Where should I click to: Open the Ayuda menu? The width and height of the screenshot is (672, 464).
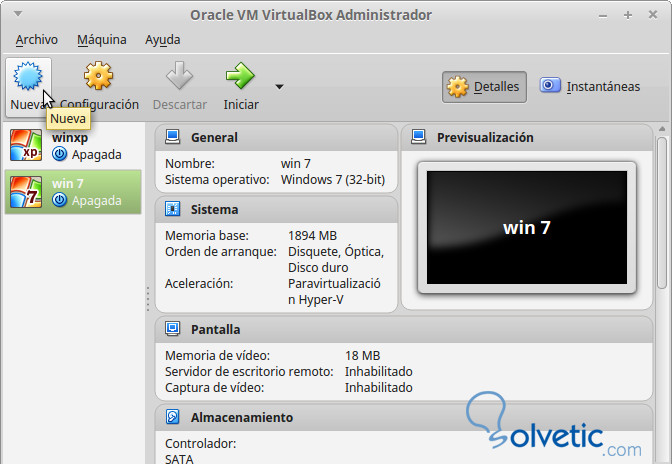[x=162, y=40]
